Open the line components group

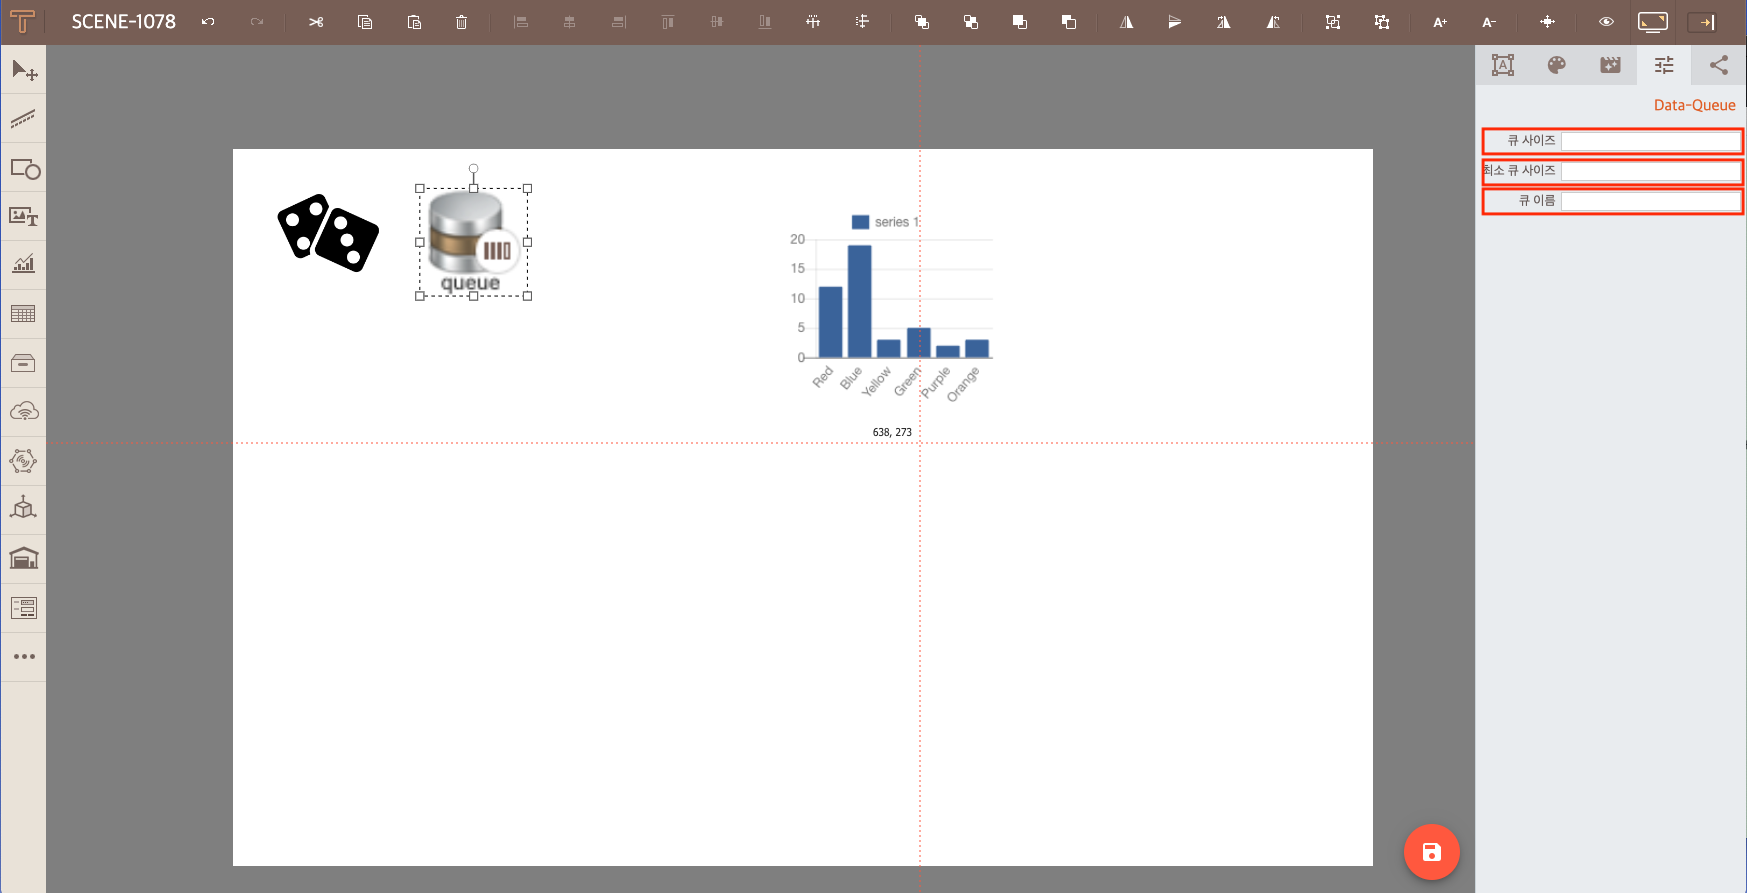click(x=24, y=119)
